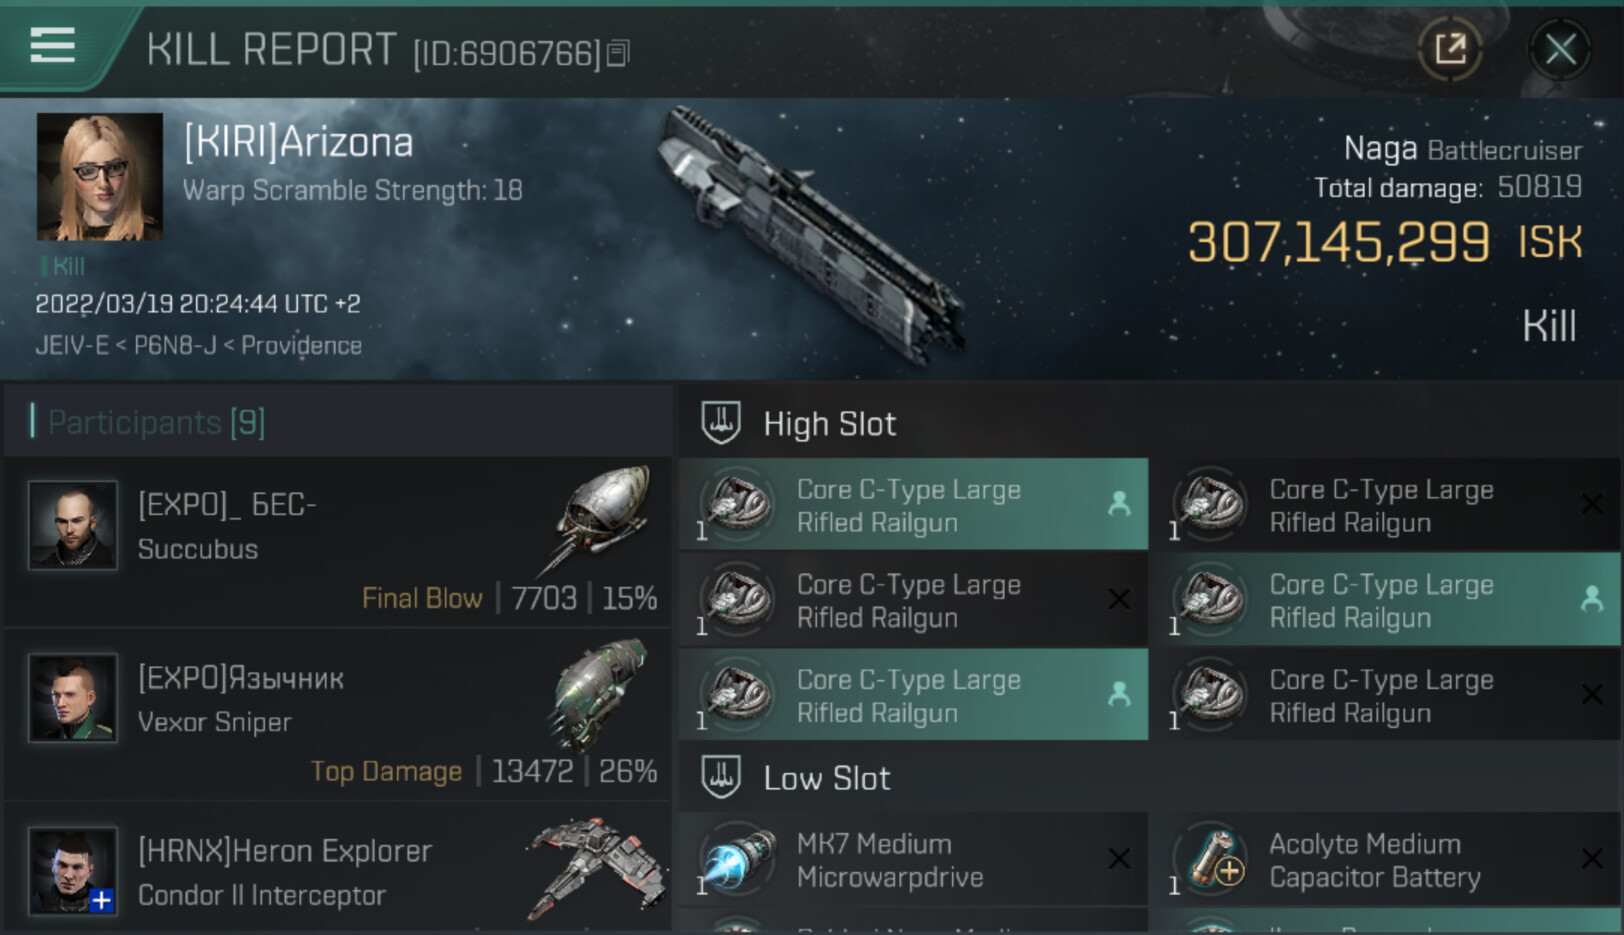Open the _БЕС- pilot portrait
The image size is (1624, 935).
72,525
